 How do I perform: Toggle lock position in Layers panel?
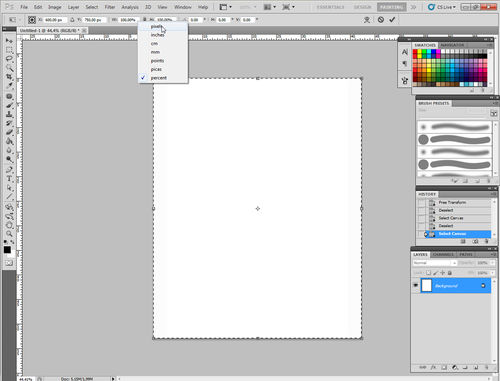click(442, 273)
